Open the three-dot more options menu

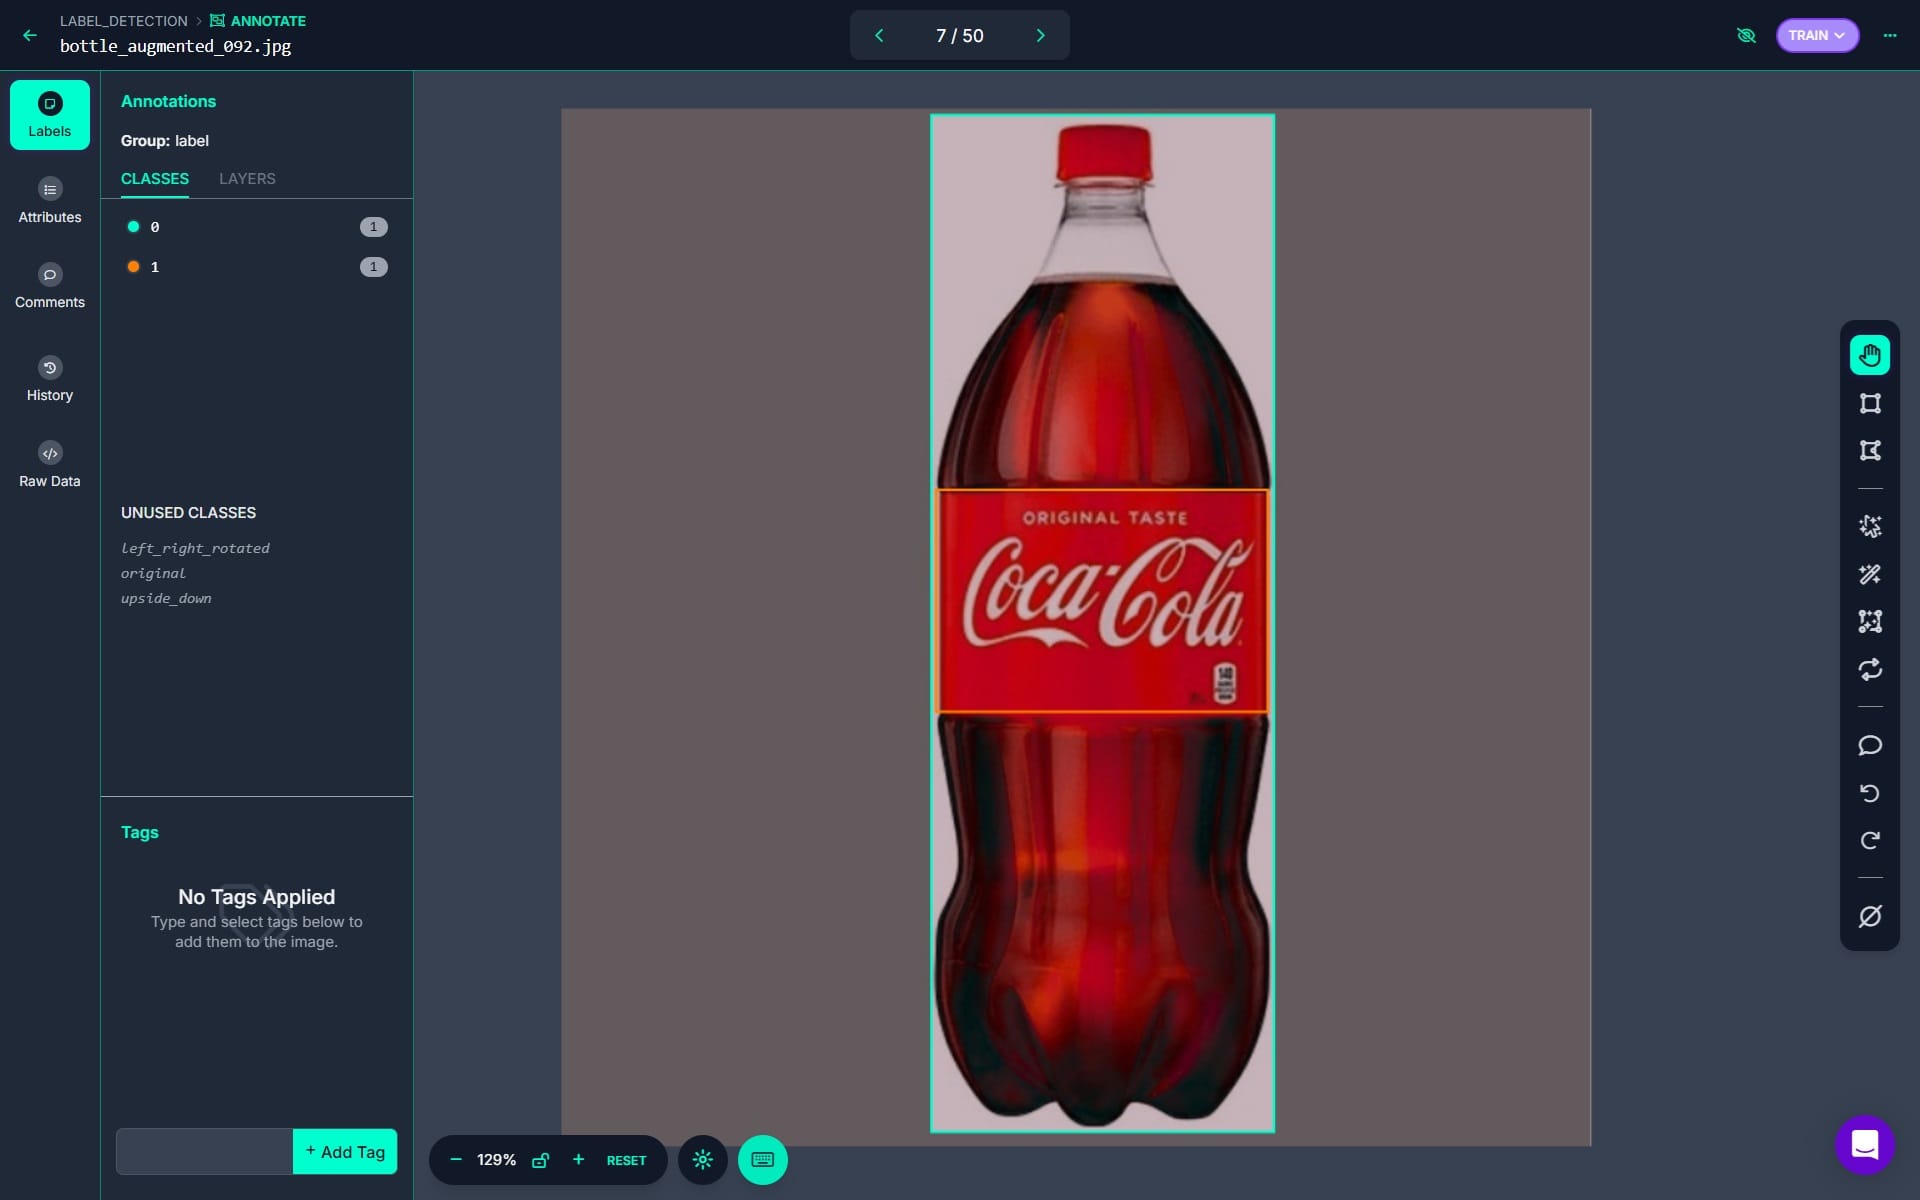coord(1889,35)
